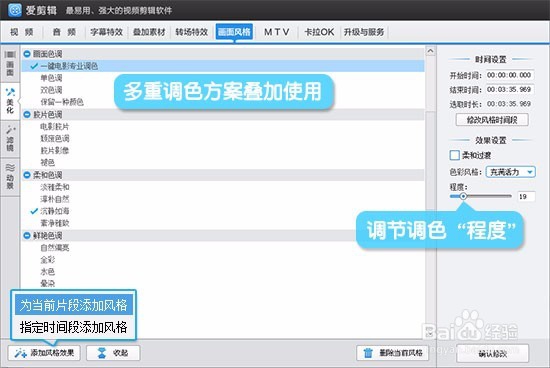This screenshot has width=550, height=368.
Task: Select the 褪色 style
Action: [48, 163]
